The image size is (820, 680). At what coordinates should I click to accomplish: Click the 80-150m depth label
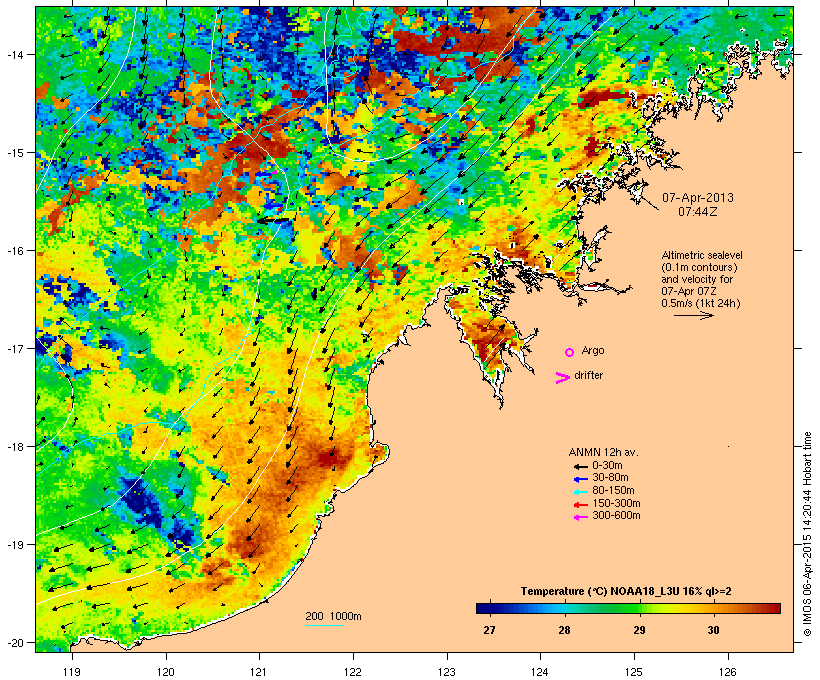coord(613,491)
